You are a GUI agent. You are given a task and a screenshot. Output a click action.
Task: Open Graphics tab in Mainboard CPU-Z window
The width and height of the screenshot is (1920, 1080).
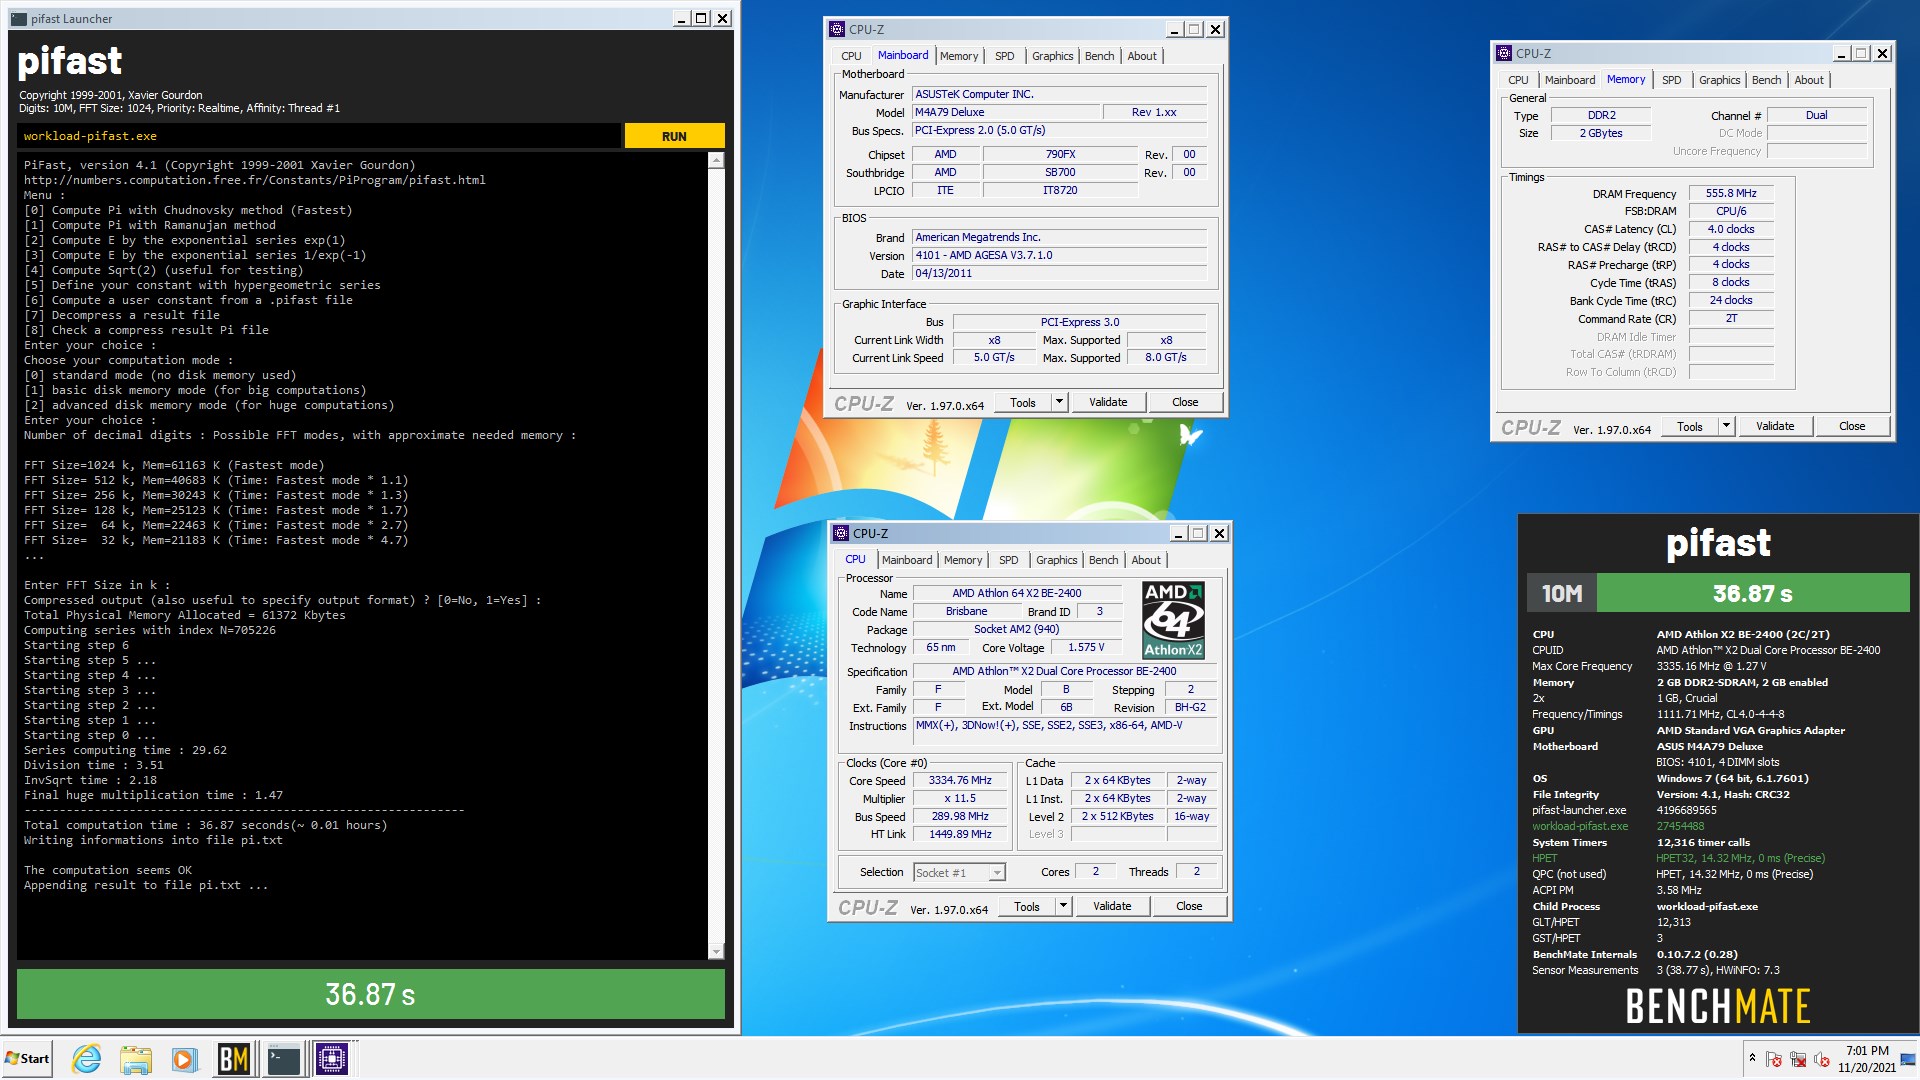[x=1052, y=56]
